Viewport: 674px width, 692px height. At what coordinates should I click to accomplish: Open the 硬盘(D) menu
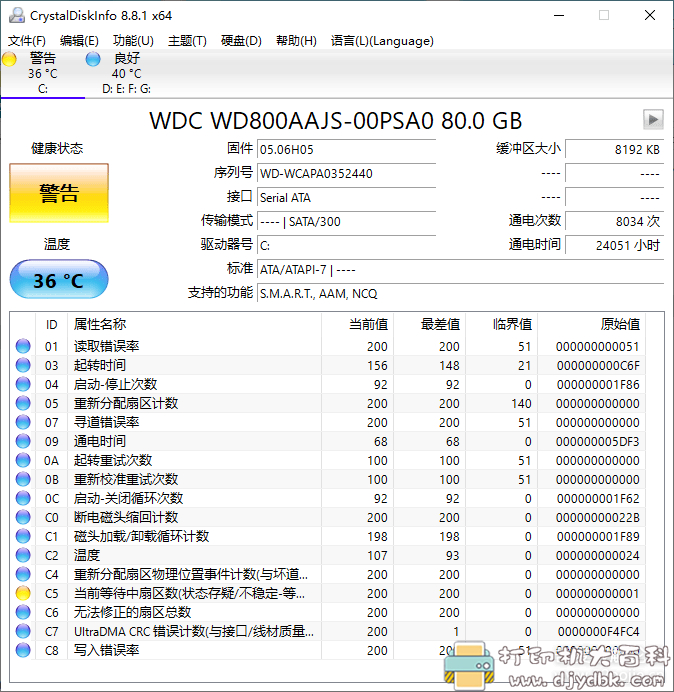pos(241,41)
